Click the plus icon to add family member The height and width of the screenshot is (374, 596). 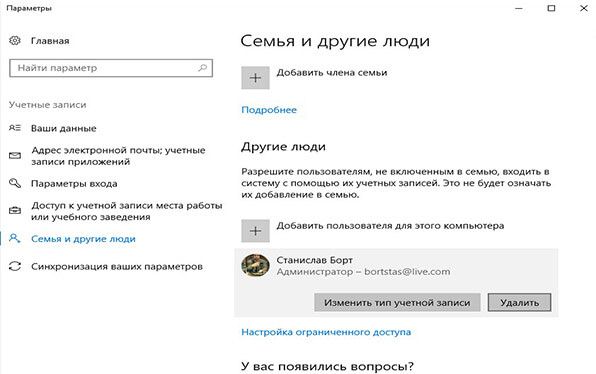click(x=255, y=78)
